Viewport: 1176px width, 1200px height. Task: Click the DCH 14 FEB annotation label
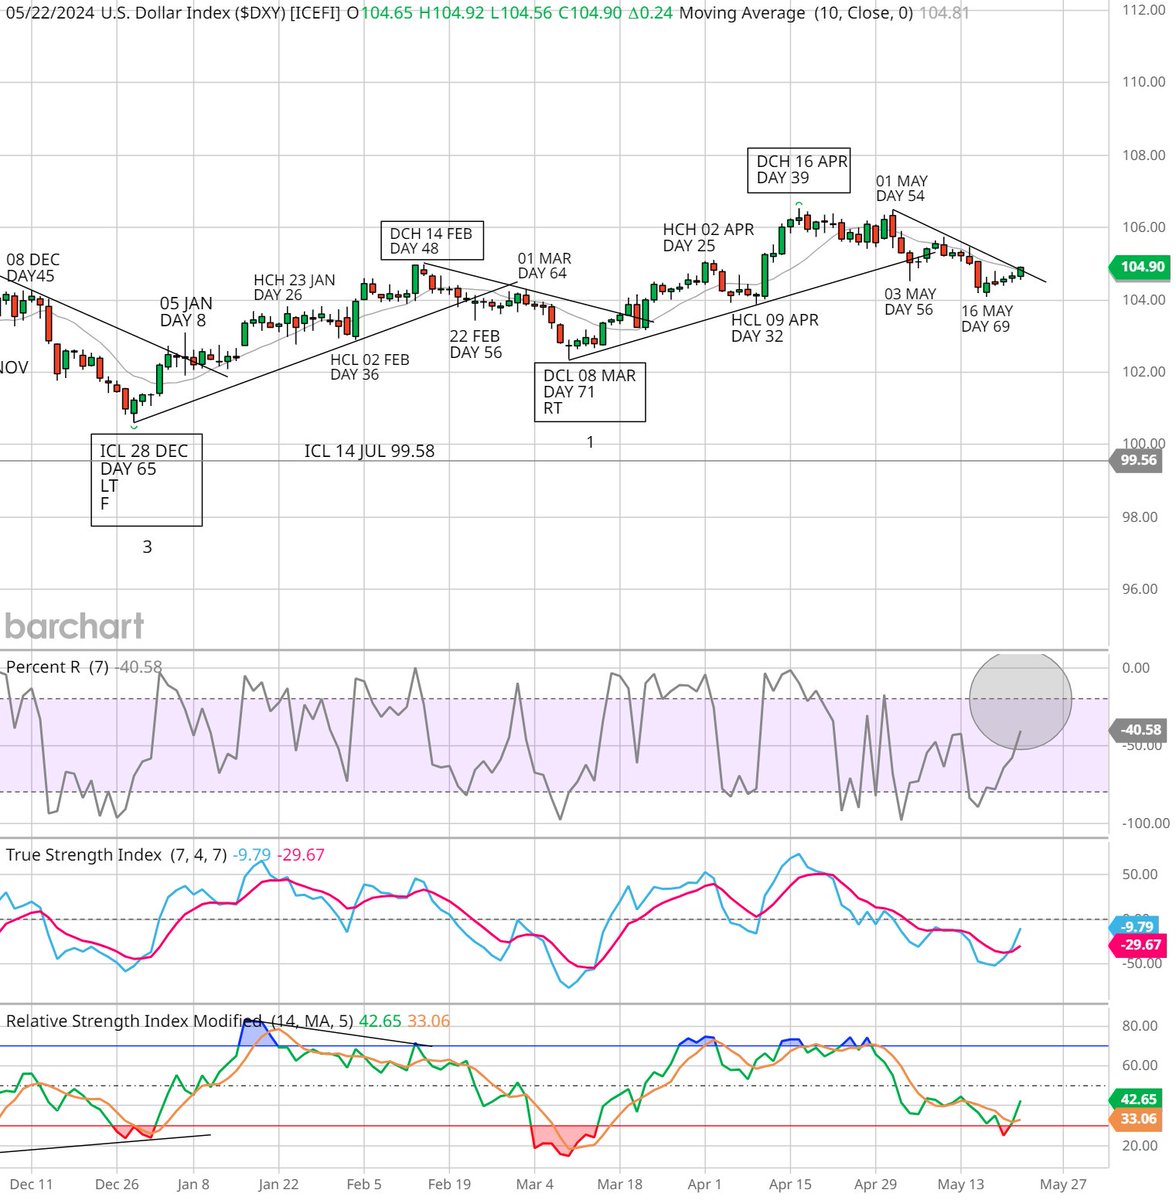pos(432,240)
